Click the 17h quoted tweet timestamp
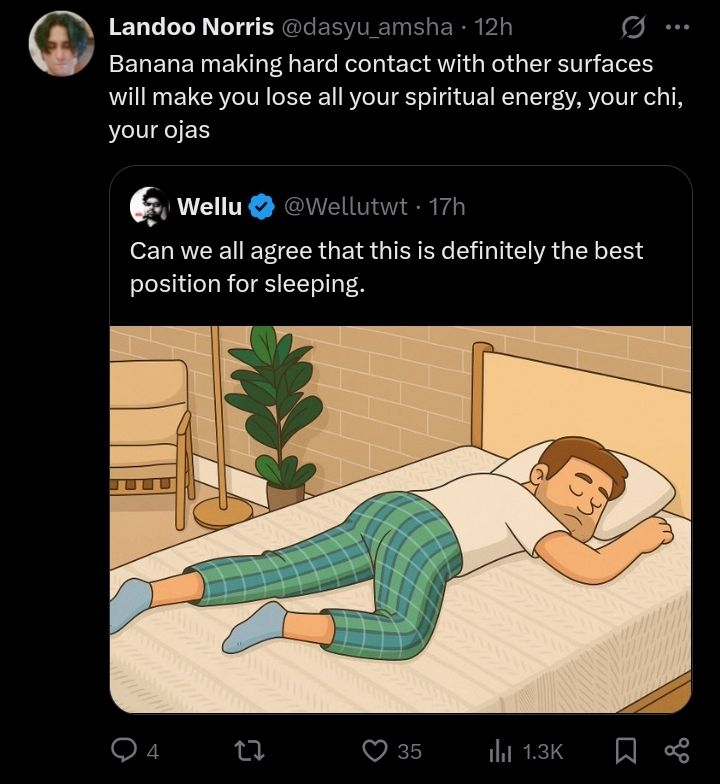This screenshot has width=720, height=784. point(447,207)
